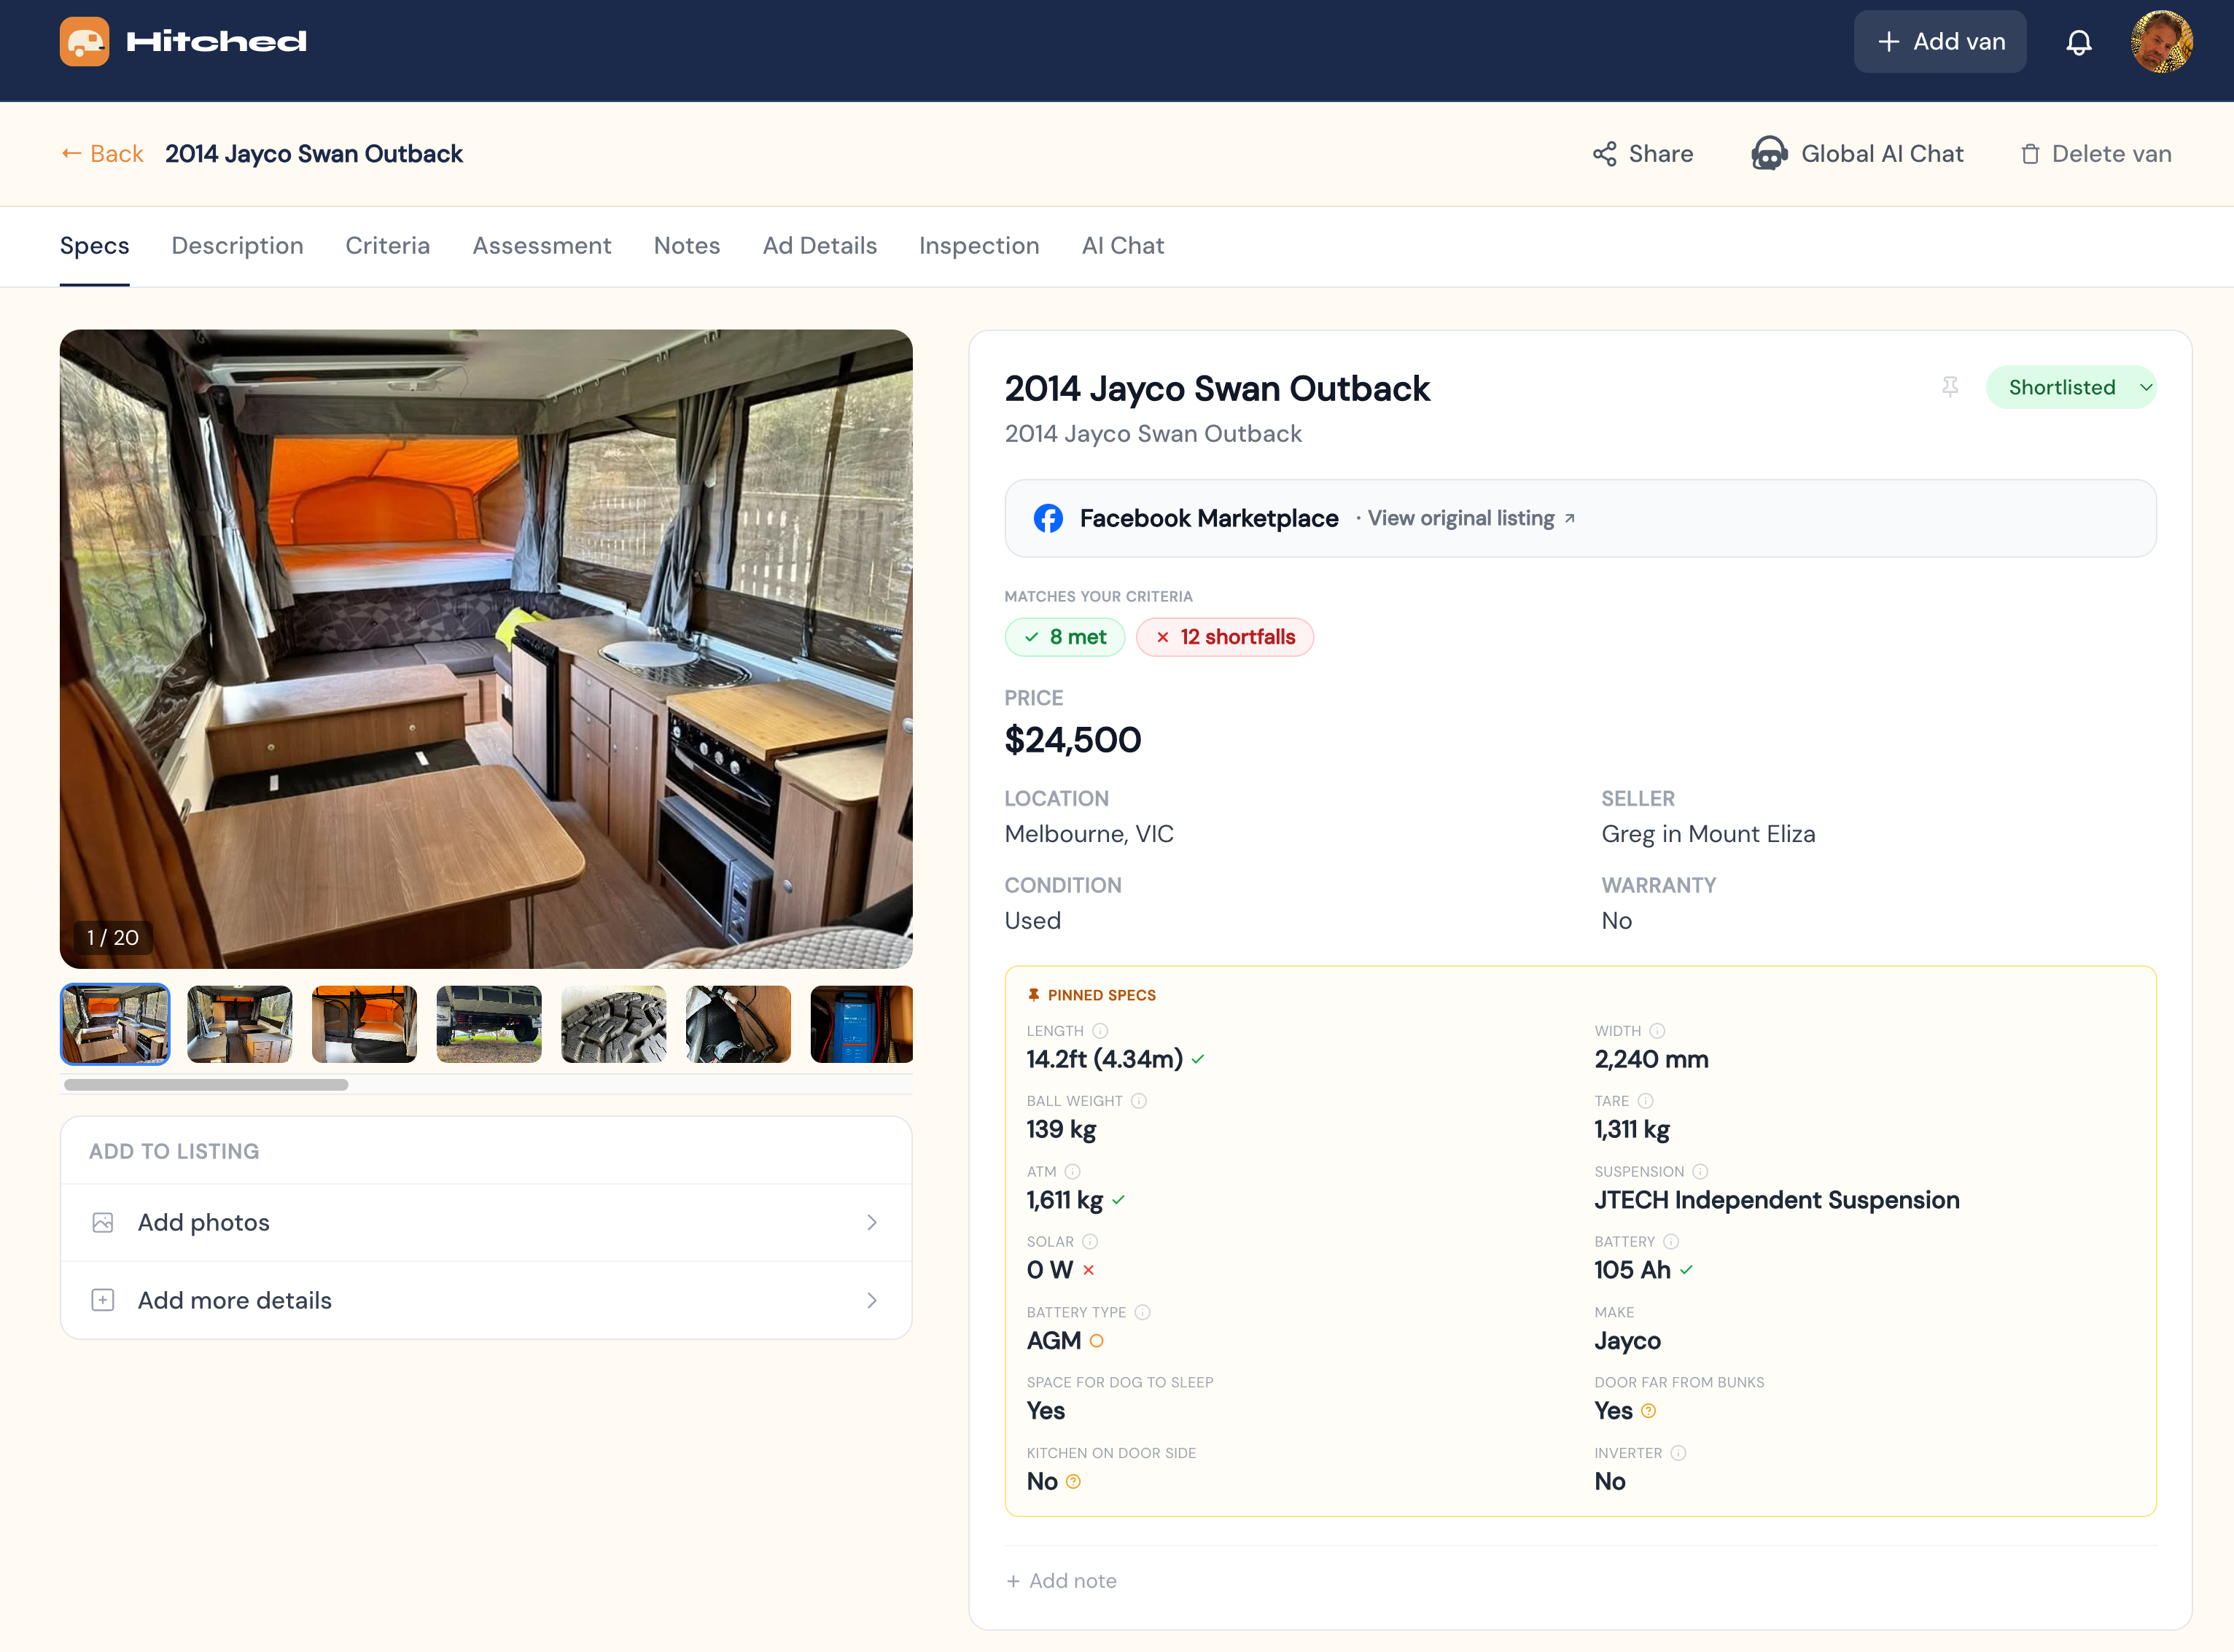
Task: Click the info icon next to Width
Action: point(1657,1031)
